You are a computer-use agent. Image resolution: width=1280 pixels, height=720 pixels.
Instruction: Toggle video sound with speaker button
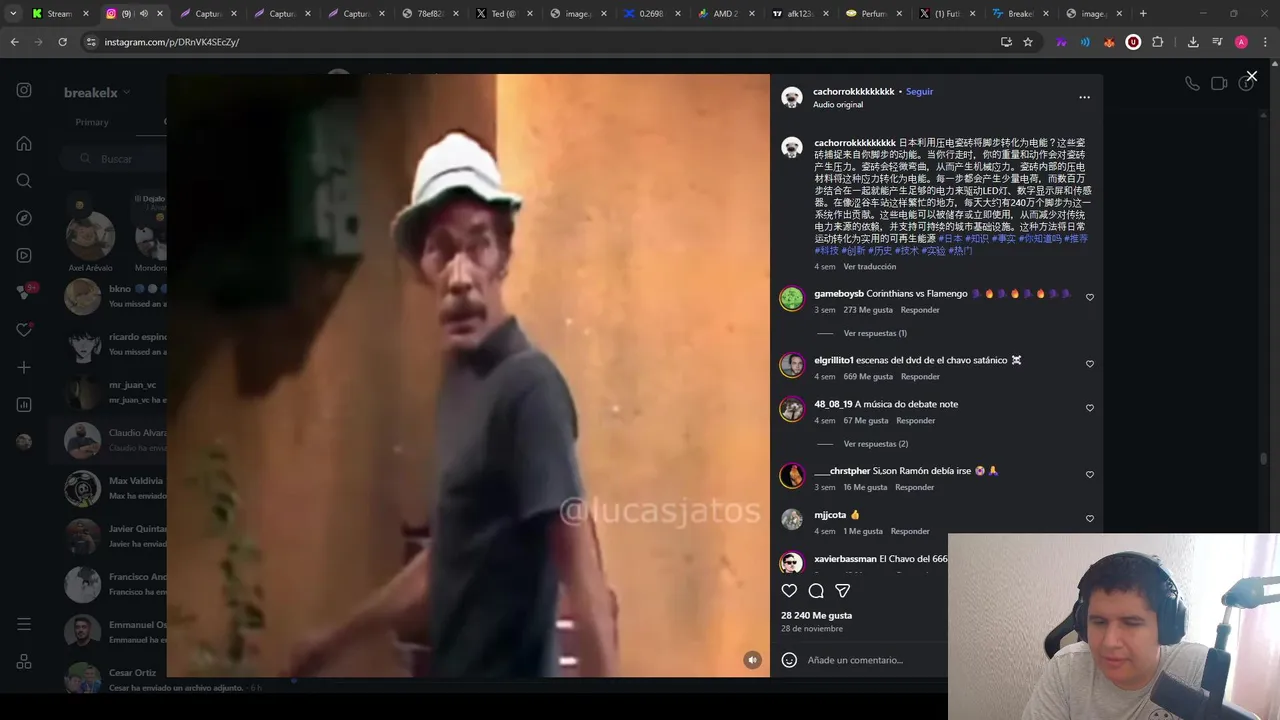tap(753, 660)
